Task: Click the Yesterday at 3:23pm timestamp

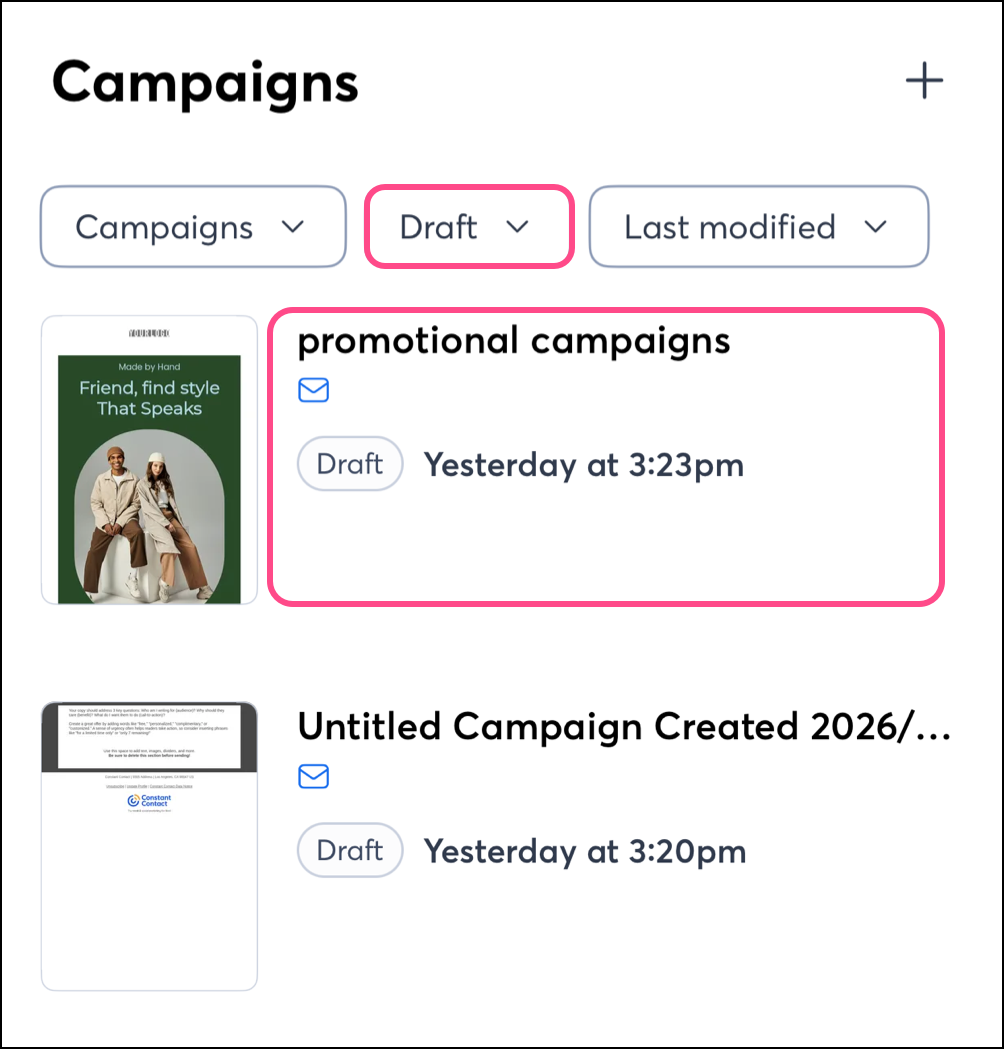Action: [584, 465]
